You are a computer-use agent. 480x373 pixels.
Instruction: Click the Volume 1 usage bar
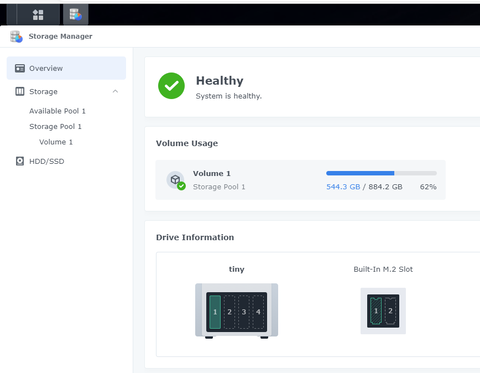tap(381, 173)
